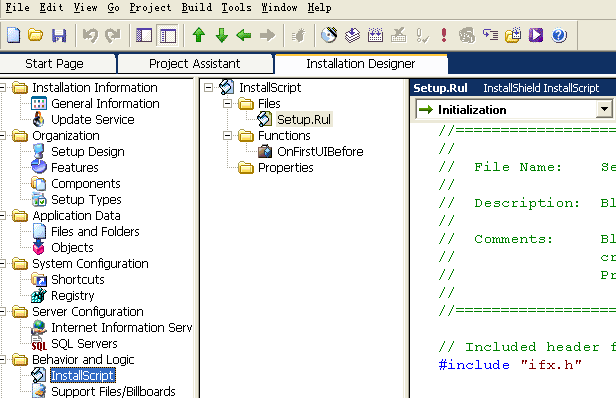Collapse the Files folder in script tree
Image resolution: width=616 pixels, height=398 pixels.
(227, 104)
